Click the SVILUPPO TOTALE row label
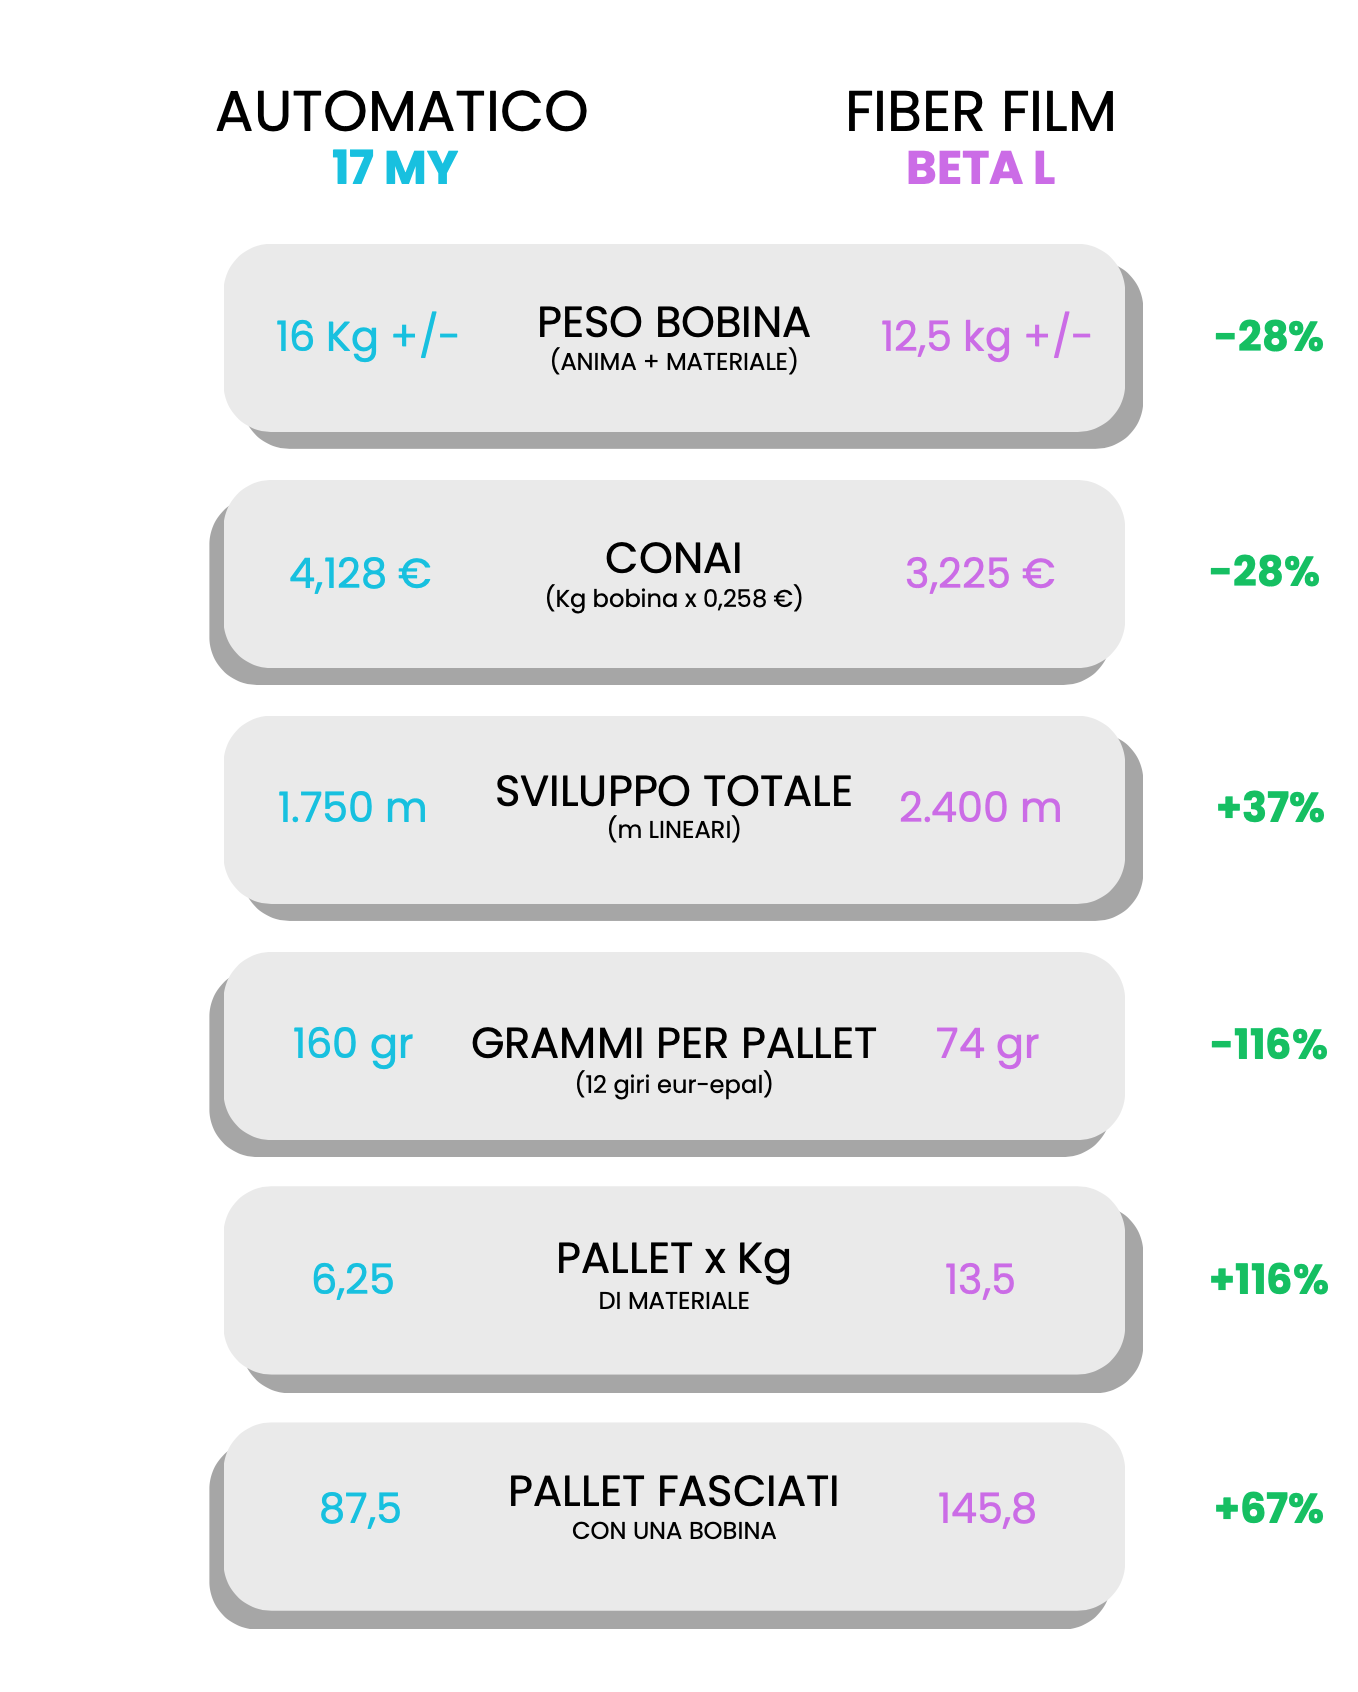The height and width of the screenshot is (1692, 1358). [674, 791]
